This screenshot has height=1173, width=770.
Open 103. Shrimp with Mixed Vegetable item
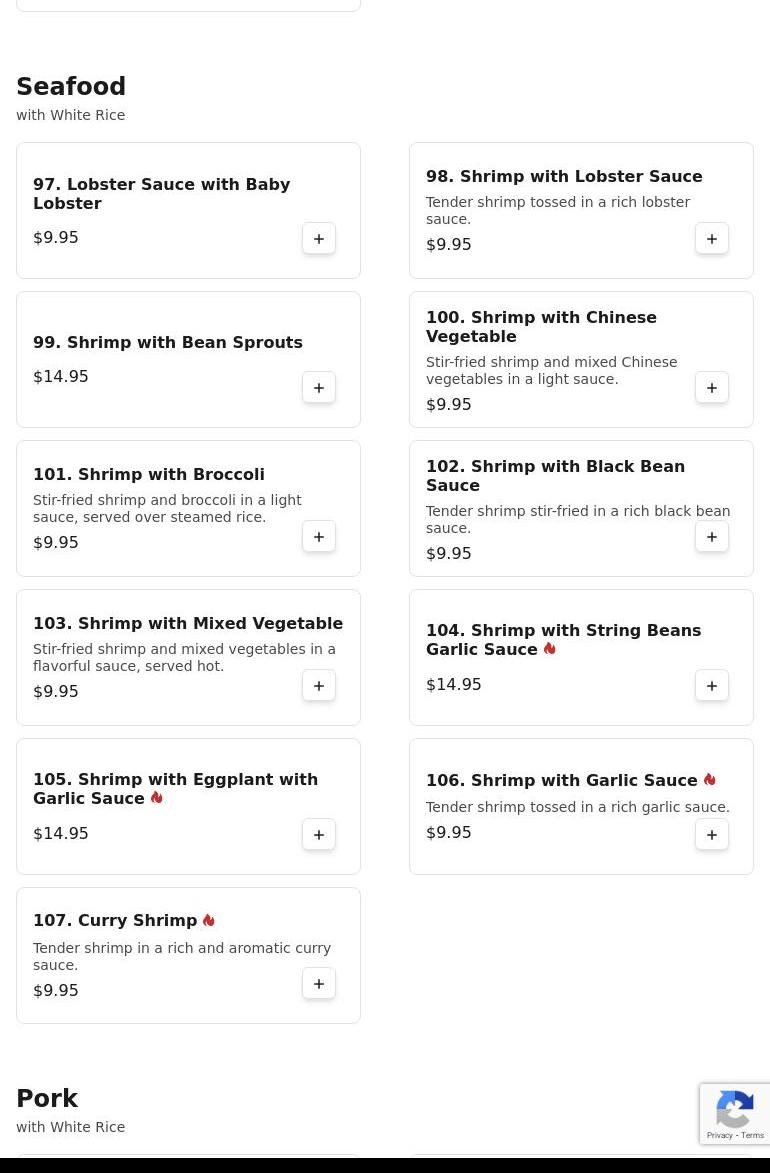click(188, 624)
